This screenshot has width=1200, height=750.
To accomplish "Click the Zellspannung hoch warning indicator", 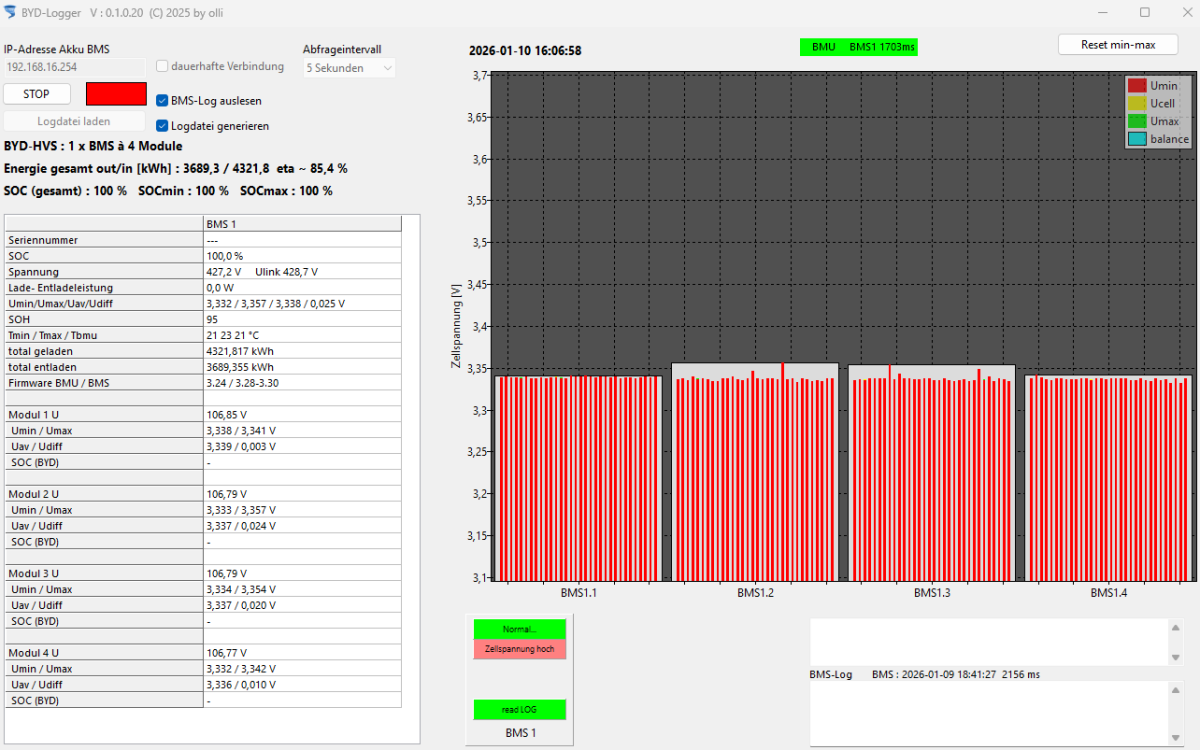I will click(x=519, y=649).
